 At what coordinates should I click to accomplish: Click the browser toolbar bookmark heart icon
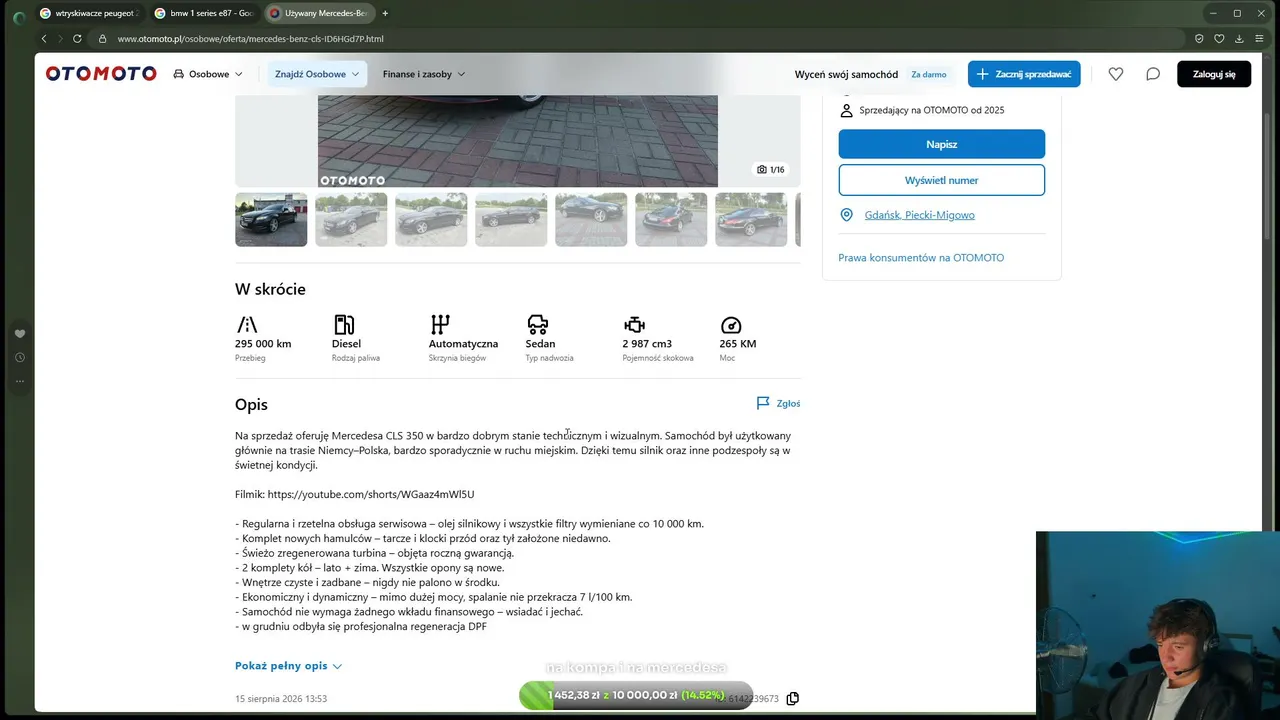[x=1219, y=39]
